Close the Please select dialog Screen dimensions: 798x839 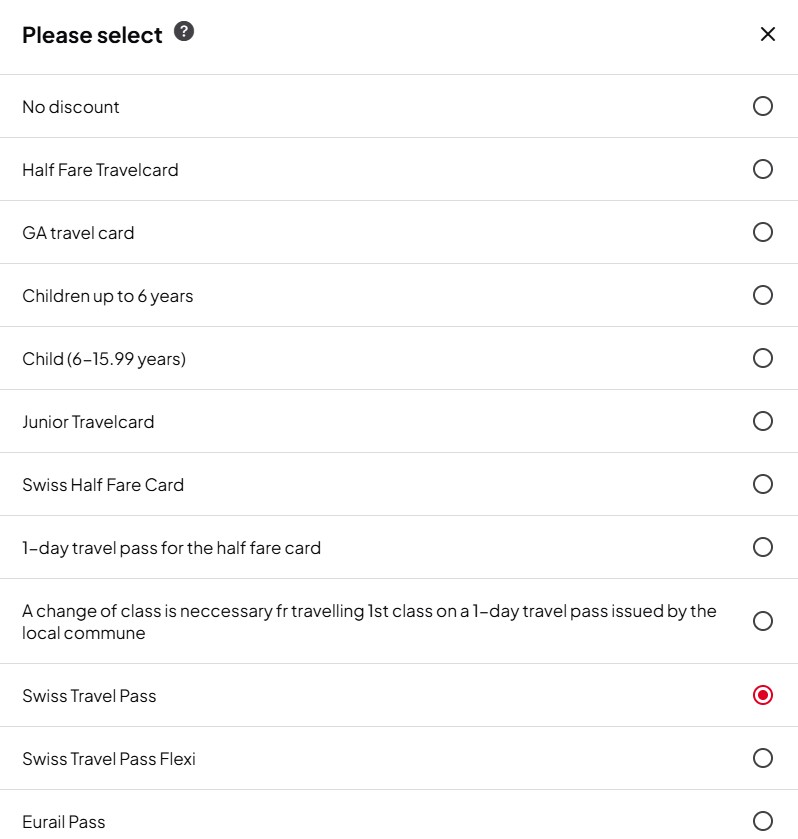pyautogui.click(x=767, y=34)
